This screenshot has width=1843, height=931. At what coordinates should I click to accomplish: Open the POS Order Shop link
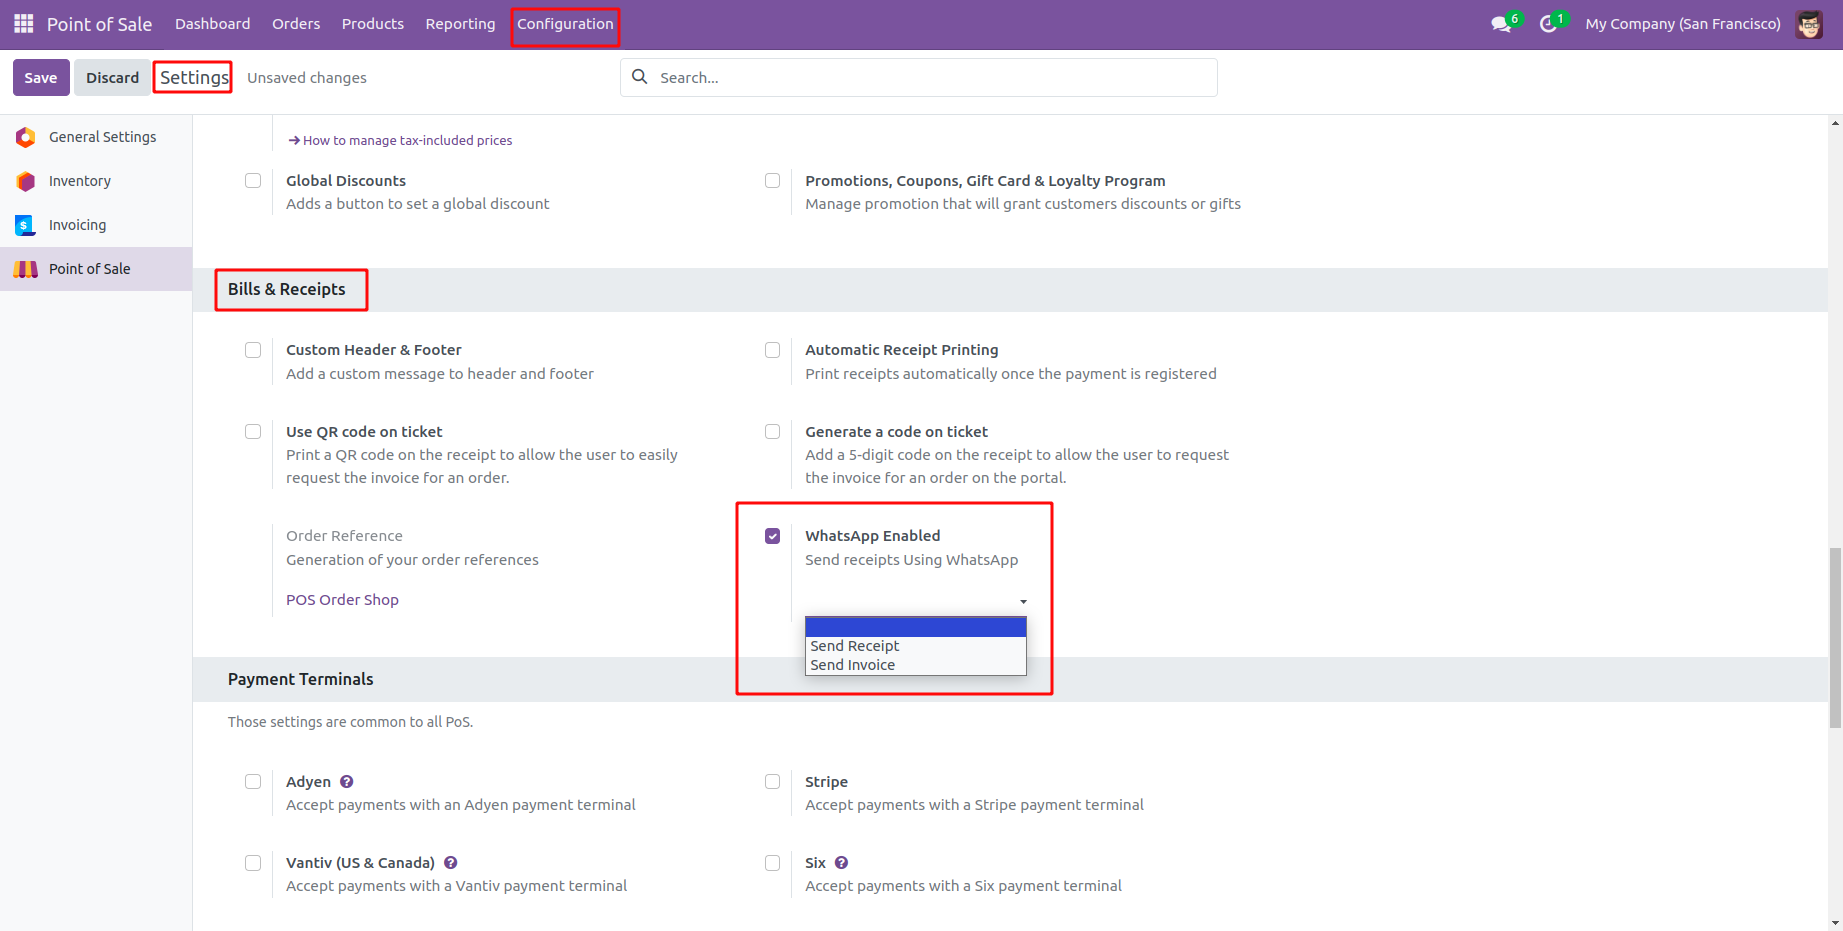(x=342, y=600)
